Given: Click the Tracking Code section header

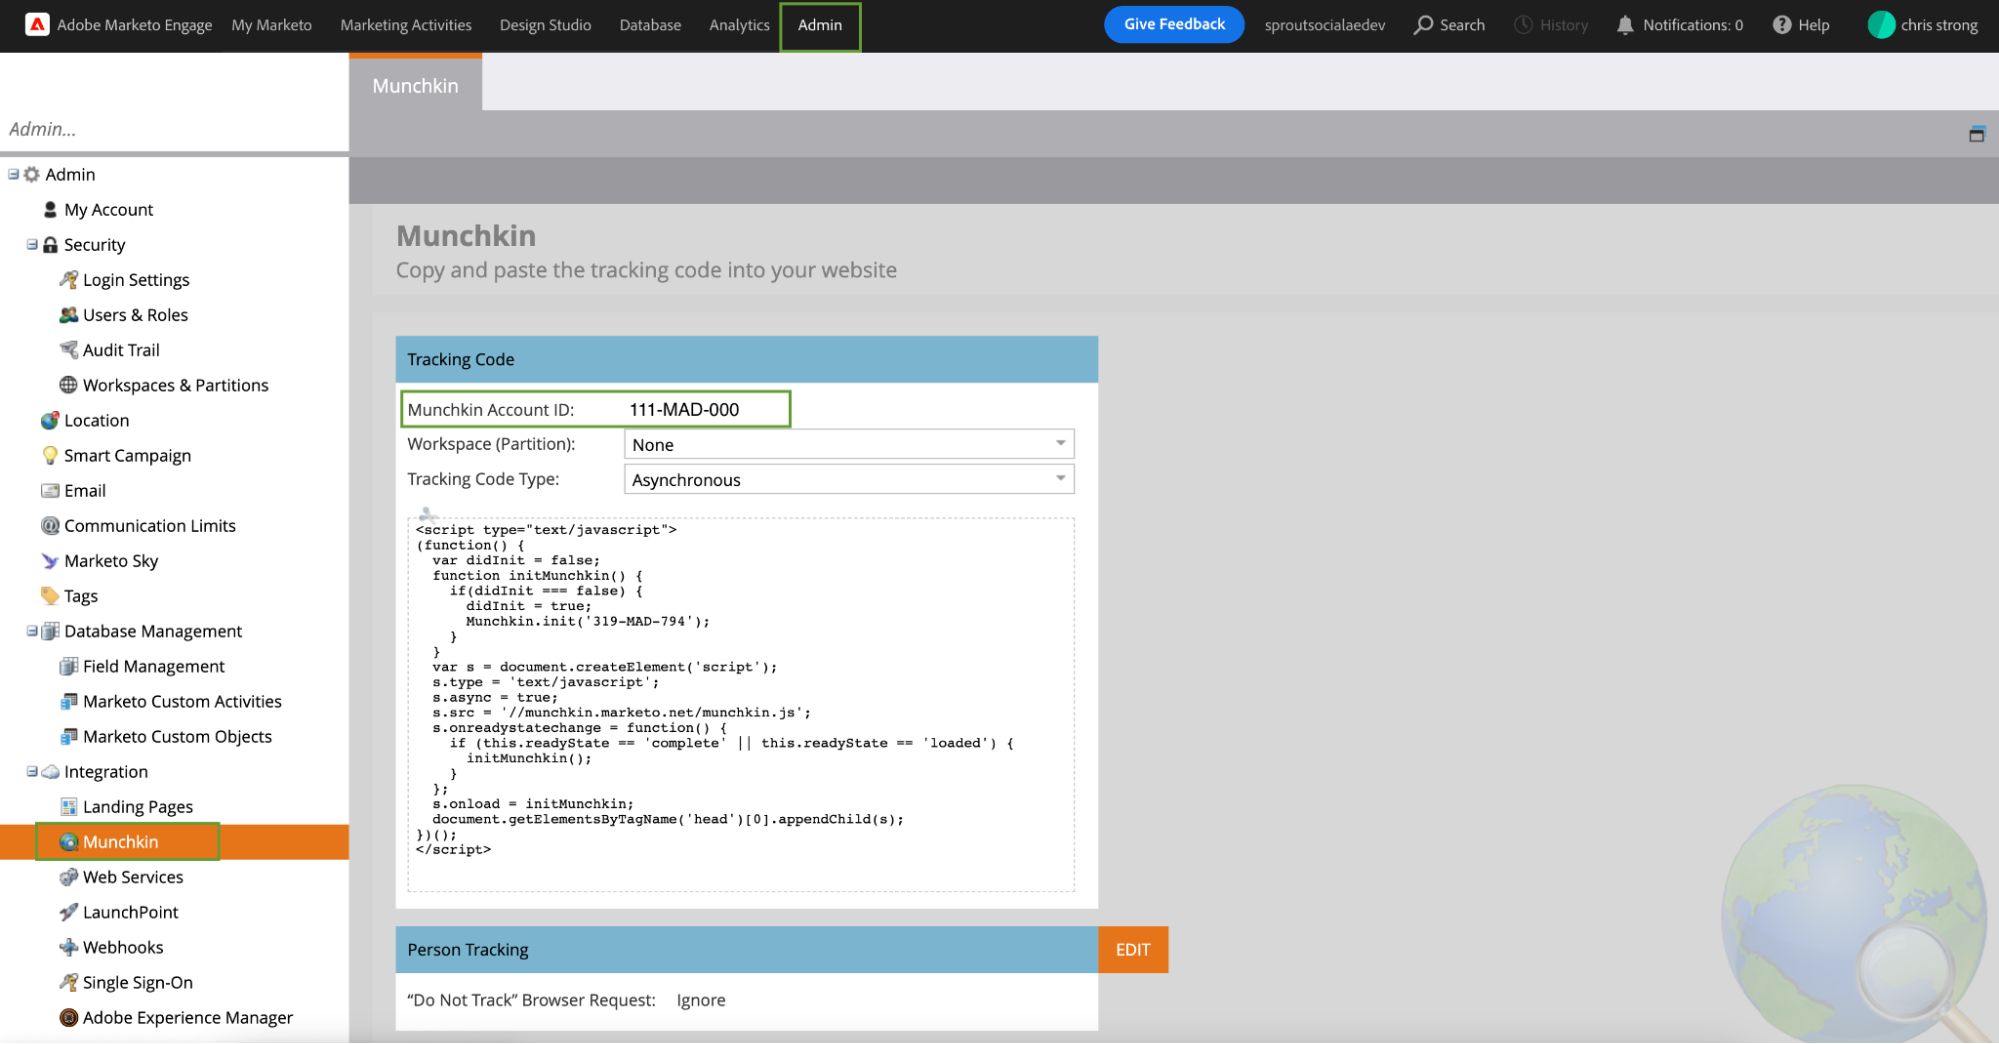Looking at the screenshot, I should tap(746, 359).
